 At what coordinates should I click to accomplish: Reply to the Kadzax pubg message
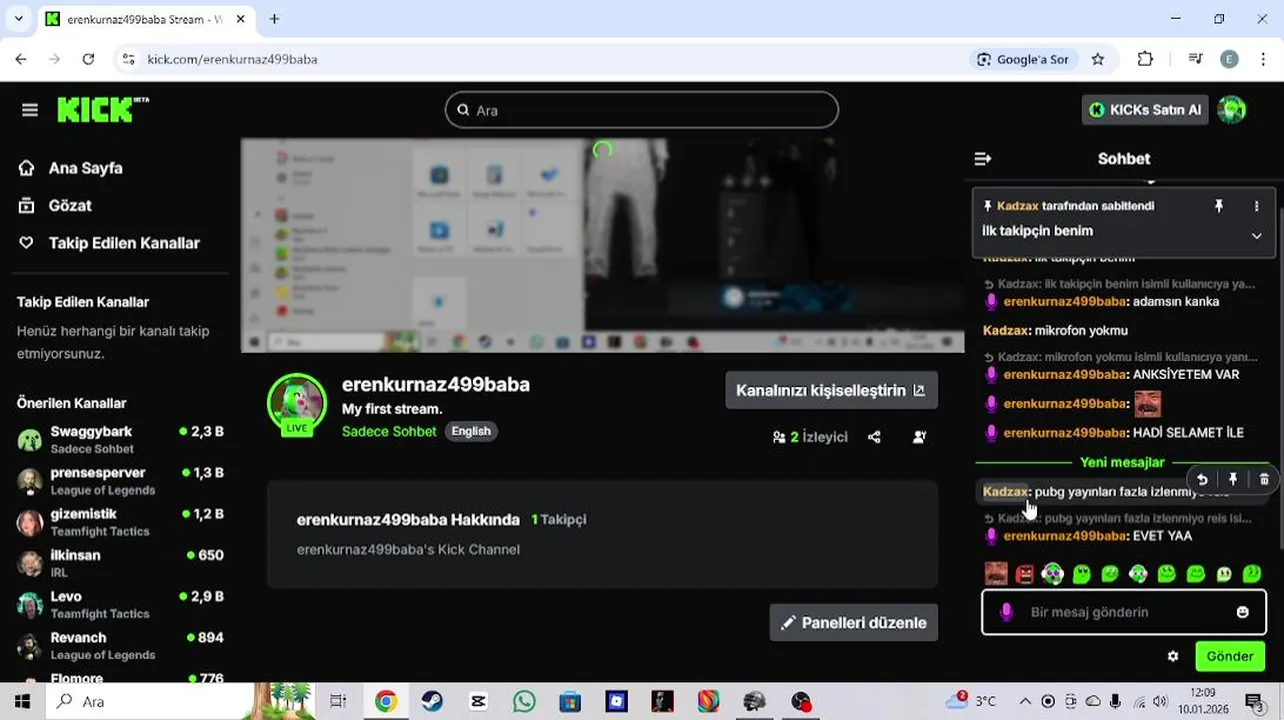pyautogui.click(x=1202, y=480)
